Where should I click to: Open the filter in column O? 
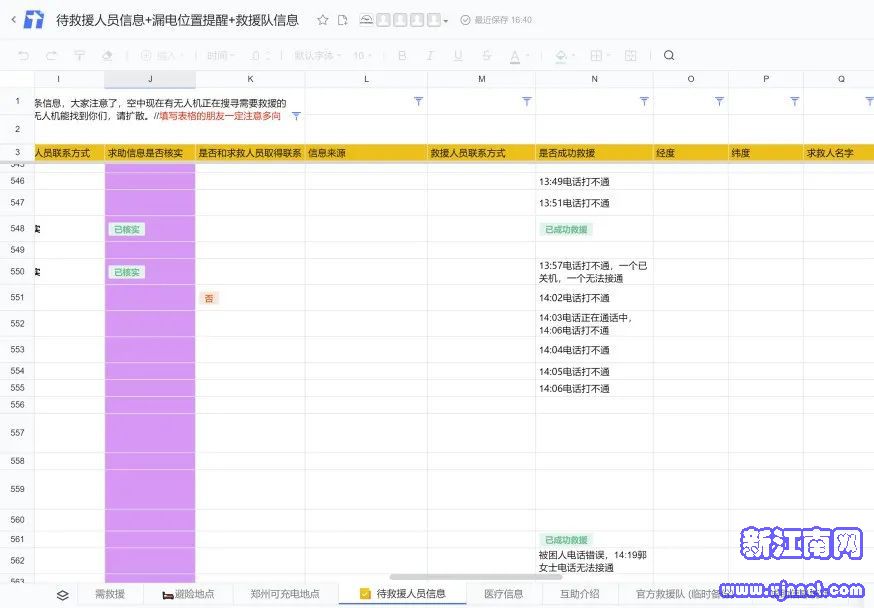coord(720,101)
